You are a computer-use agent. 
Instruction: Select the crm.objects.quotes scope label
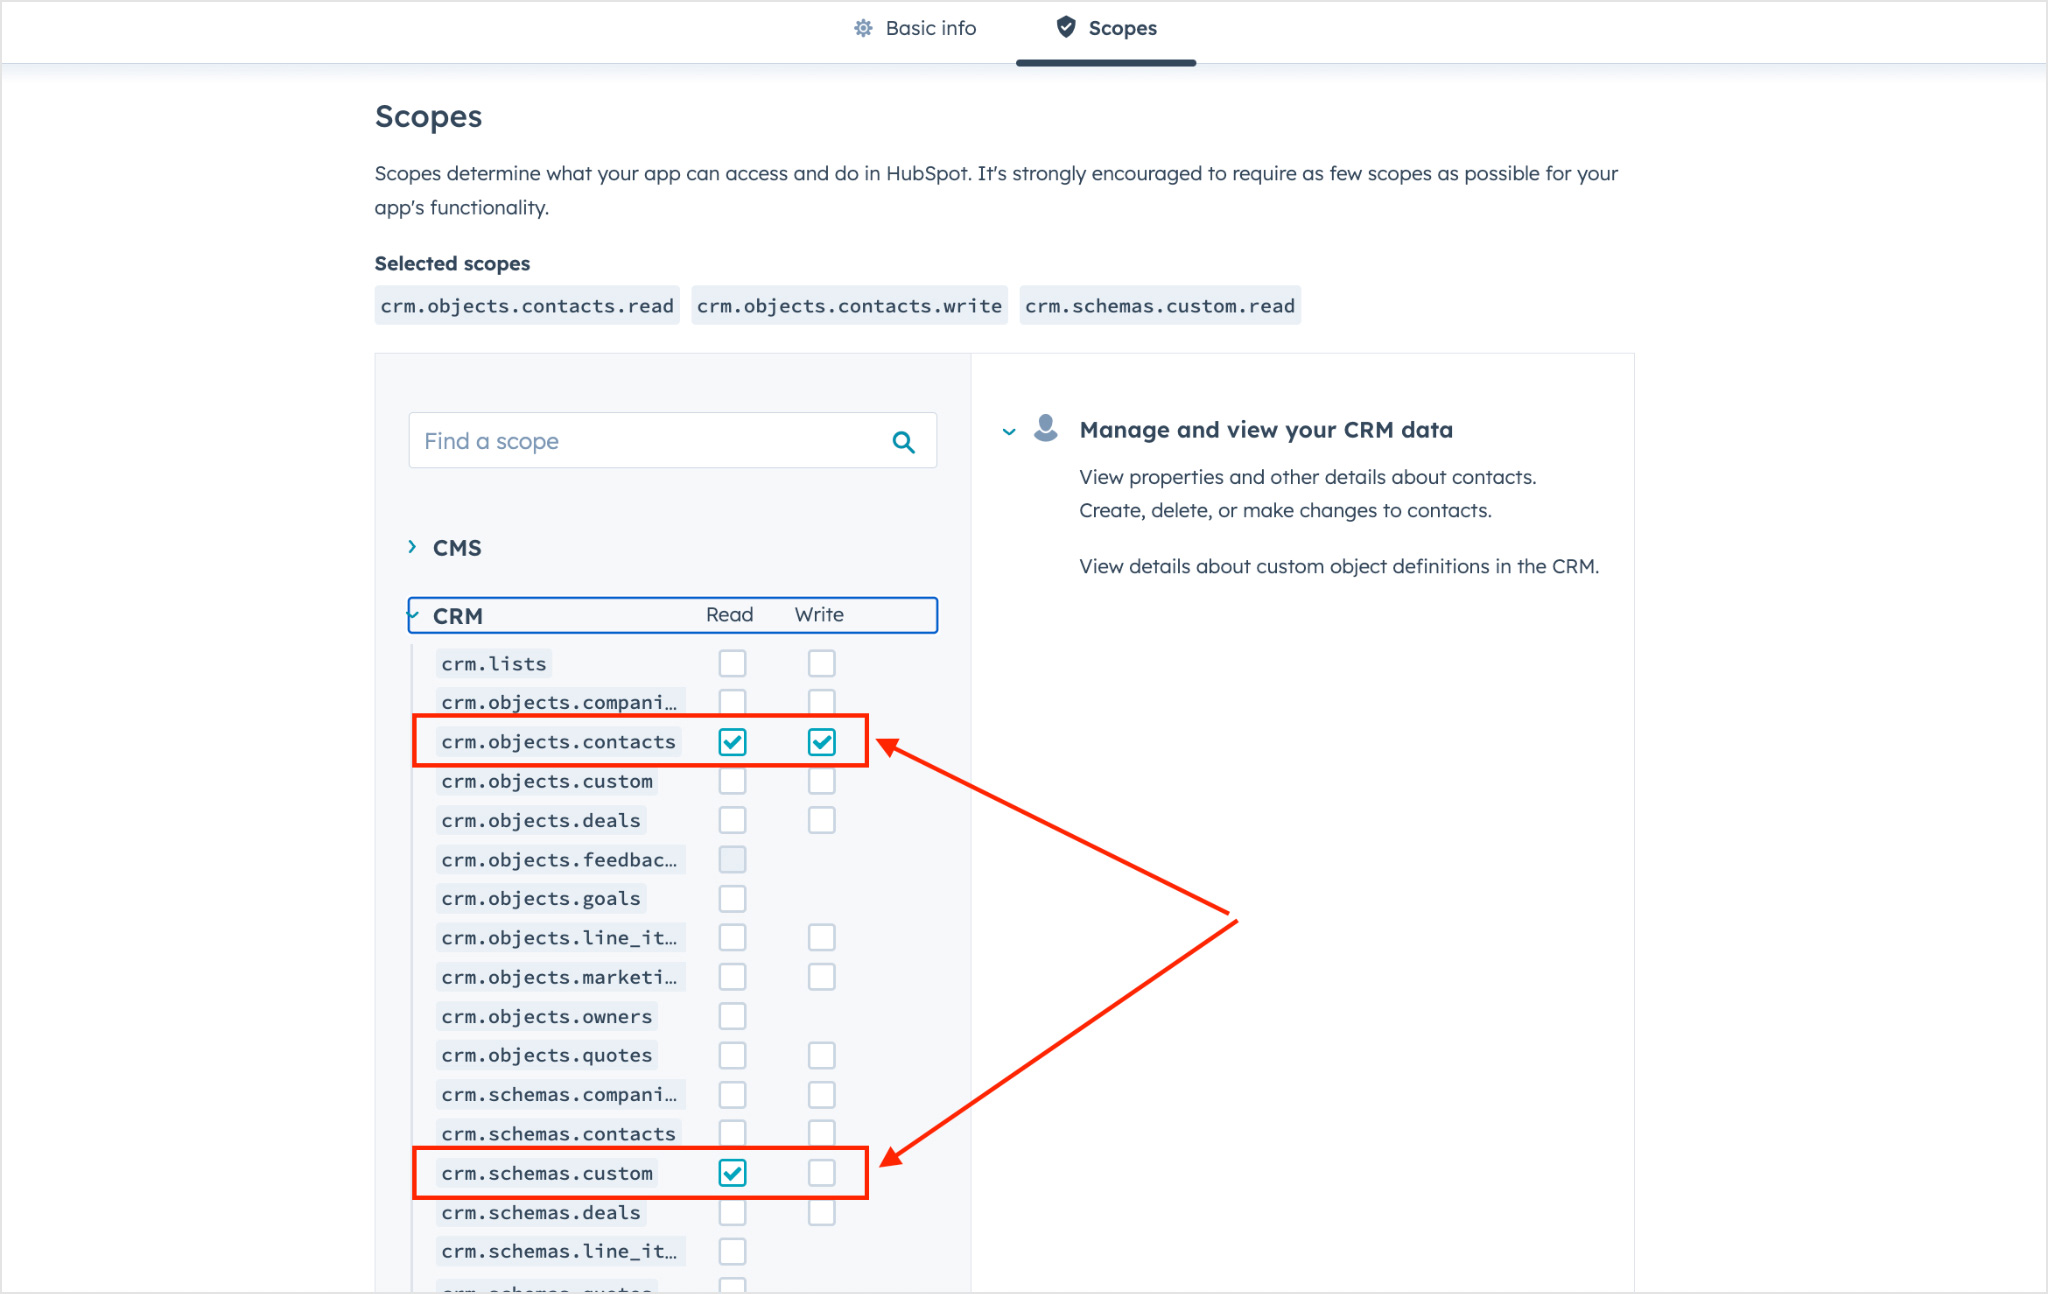(547, 1055)
